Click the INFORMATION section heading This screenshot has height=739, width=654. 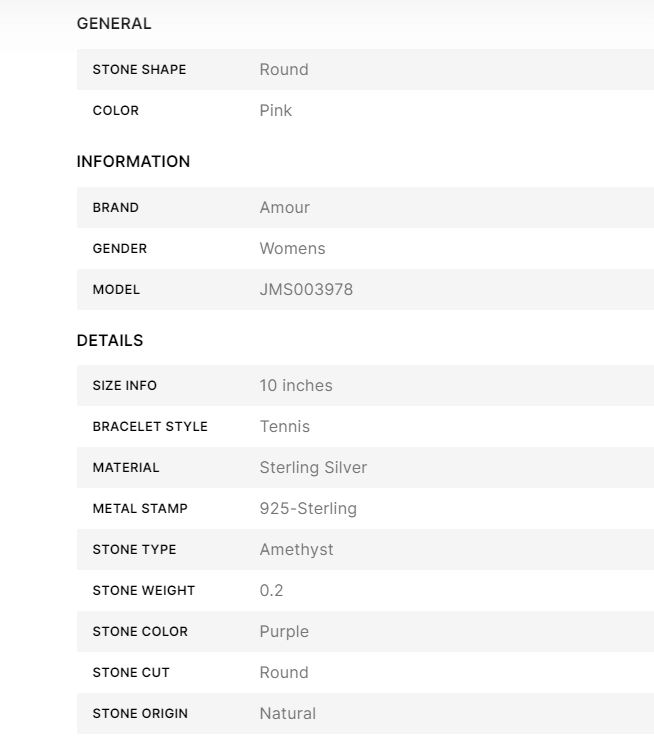click(133, 162)
